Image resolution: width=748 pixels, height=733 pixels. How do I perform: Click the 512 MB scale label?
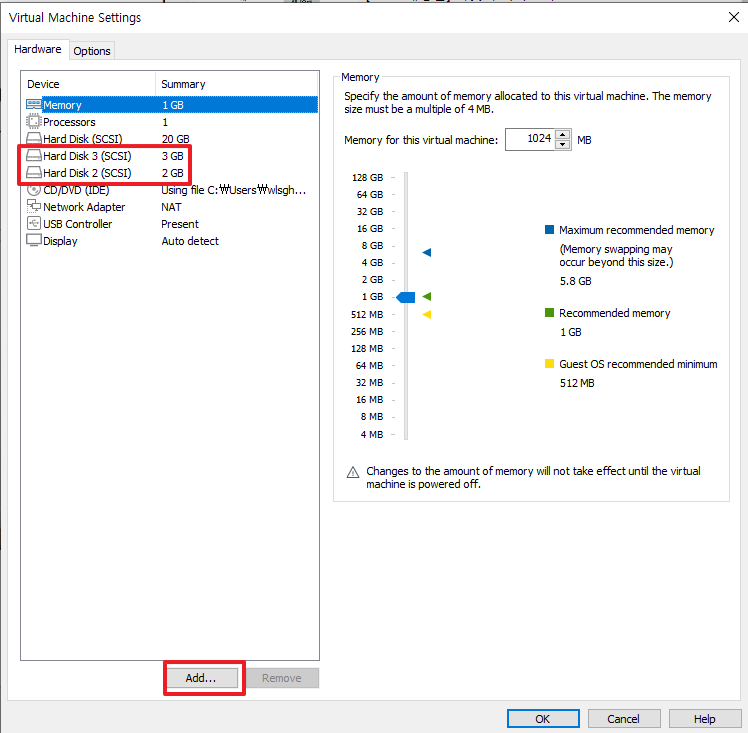tap(367, 315)
